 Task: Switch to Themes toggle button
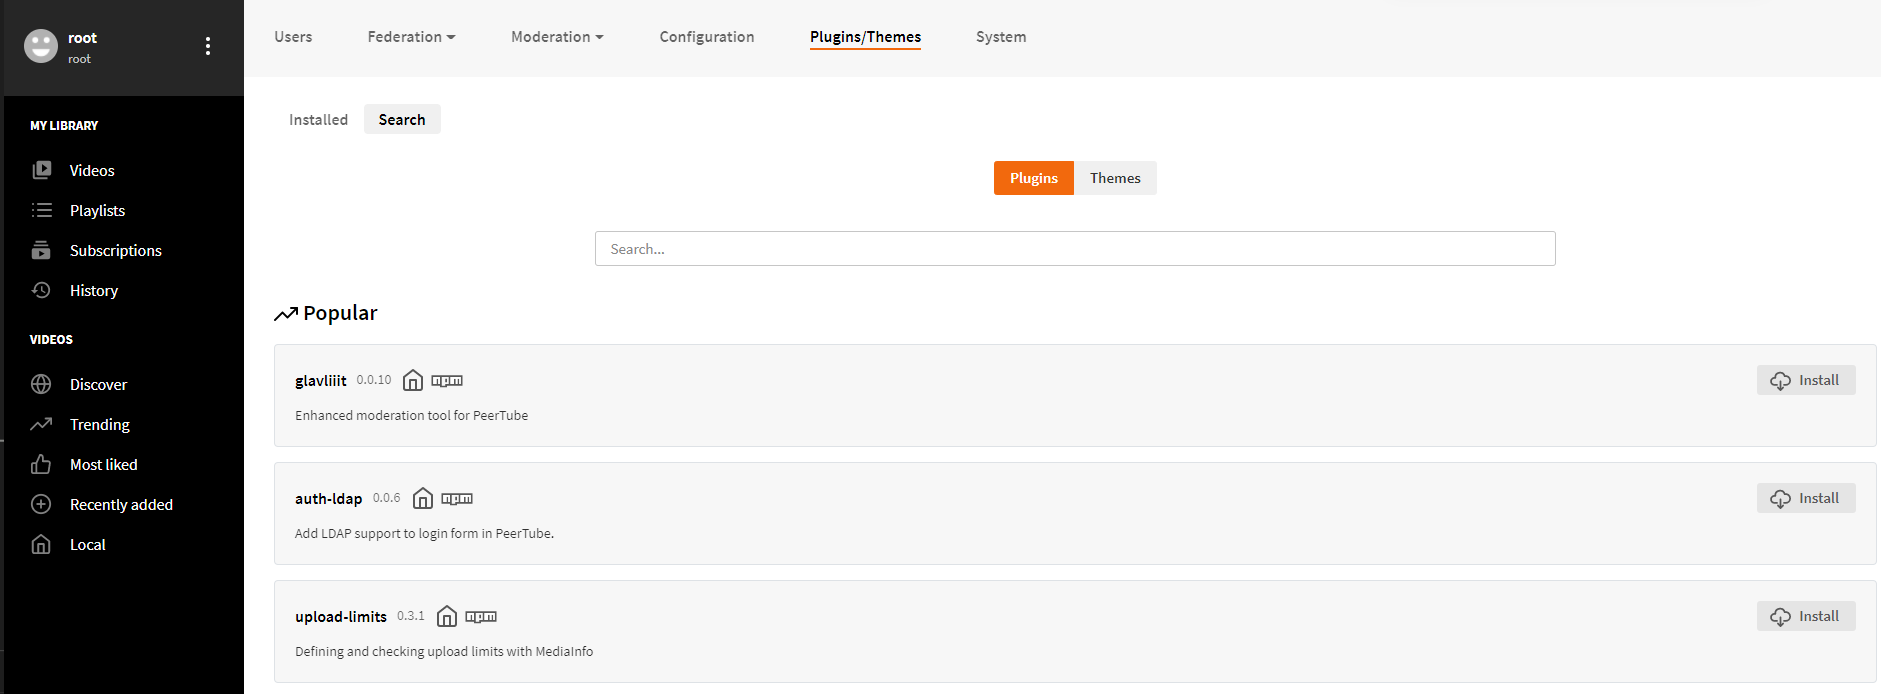(x=1115, y=178)
